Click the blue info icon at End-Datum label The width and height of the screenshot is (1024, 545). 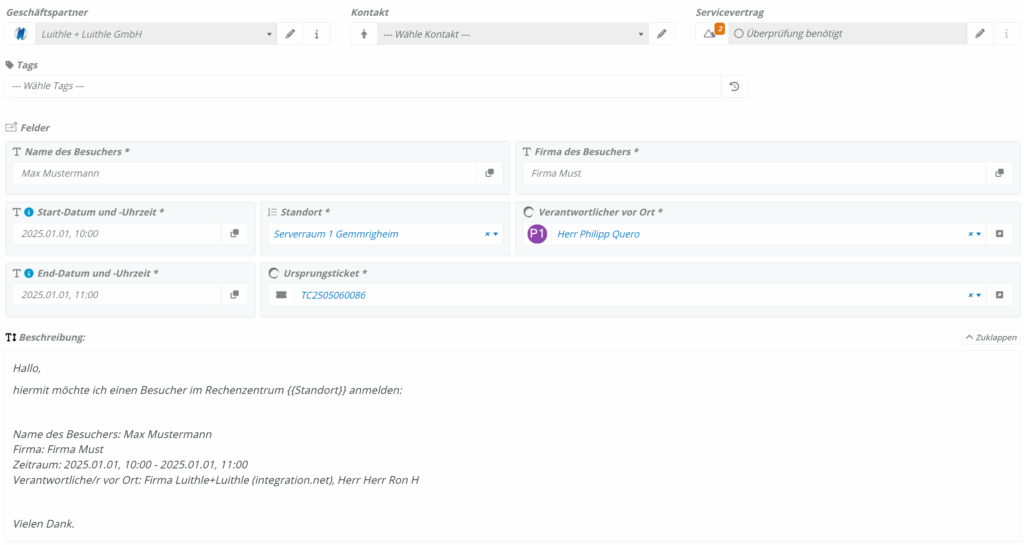(x=29, y=273)
